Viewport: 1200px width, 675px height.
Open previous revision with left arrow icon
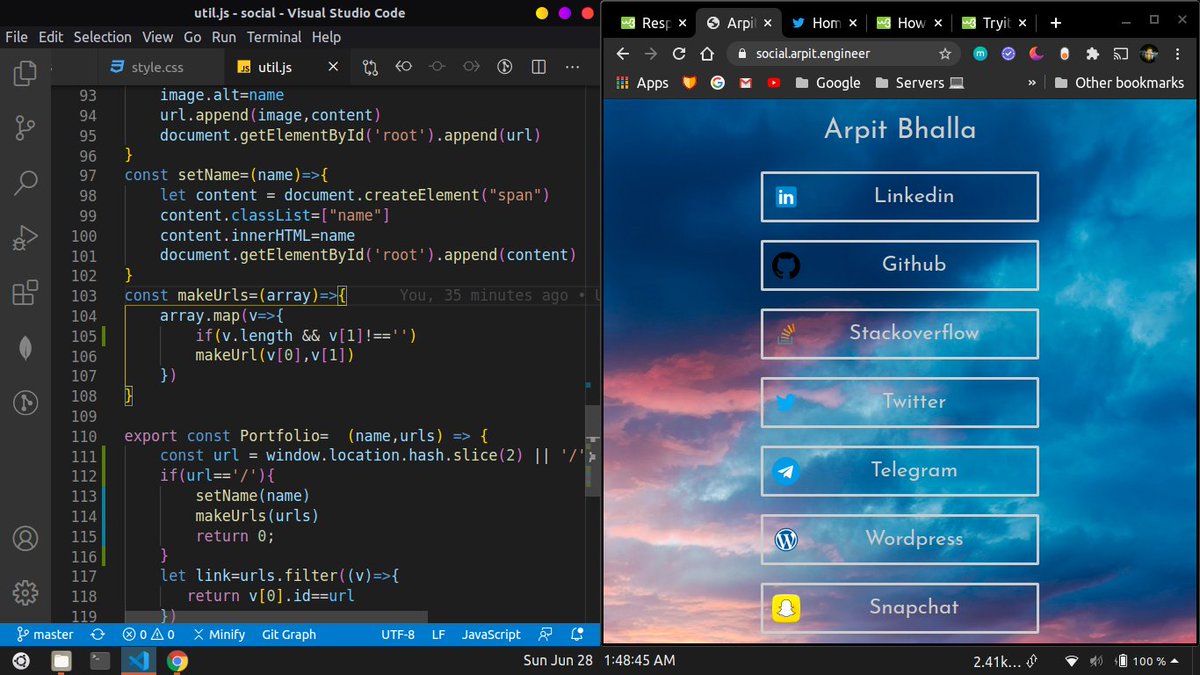click(x=404, y=67)
